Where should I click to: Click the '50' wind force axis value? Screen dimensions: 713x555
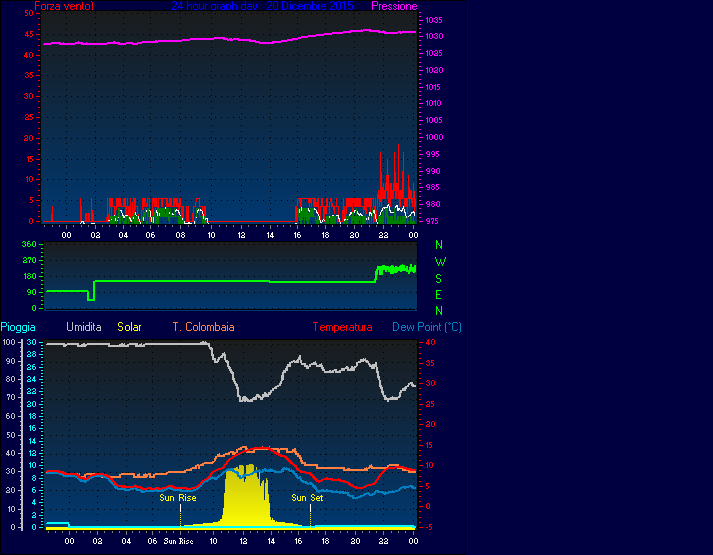tap(29, 13)
